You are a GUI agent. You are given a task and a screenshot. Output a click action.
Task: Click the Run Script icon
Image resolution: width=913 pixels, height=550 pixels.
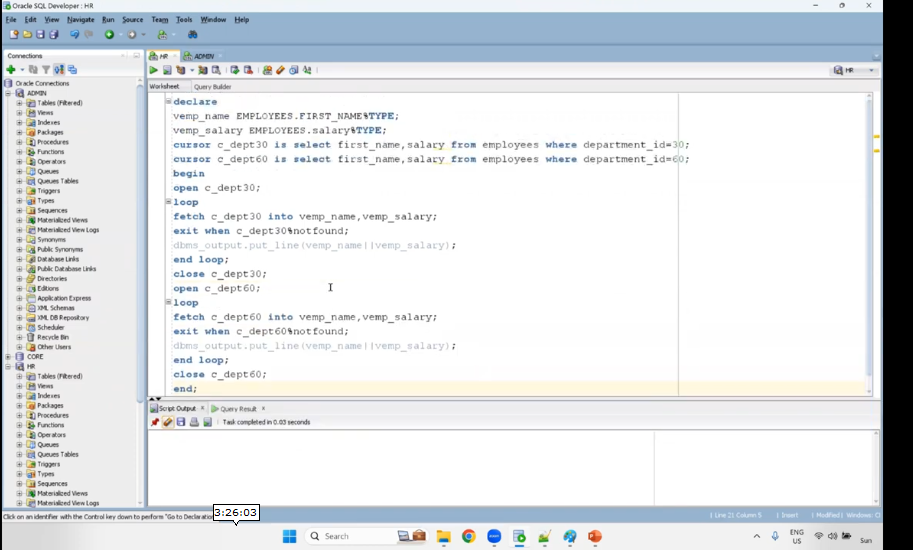pos(167,70)
